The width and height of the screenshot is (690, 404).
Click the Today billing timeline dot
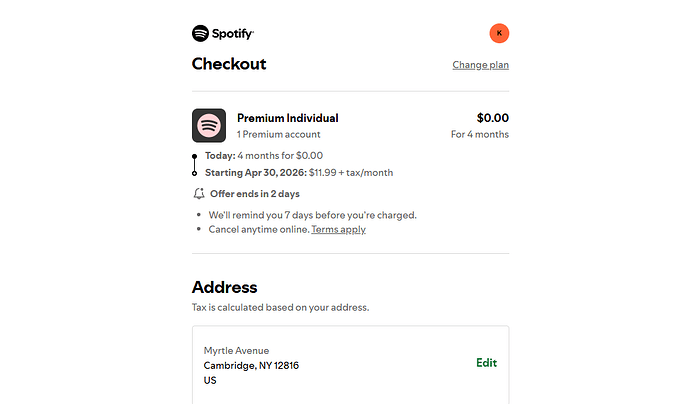click(x=195, y=156)
